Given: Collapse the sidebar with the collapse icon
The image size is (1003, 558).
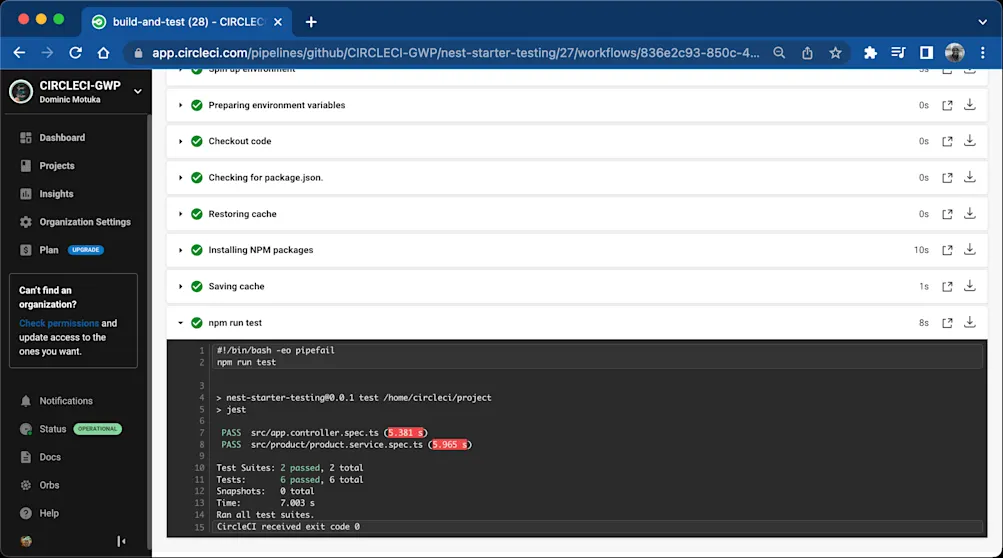Looking at the screenshot, I should [121, 541].
